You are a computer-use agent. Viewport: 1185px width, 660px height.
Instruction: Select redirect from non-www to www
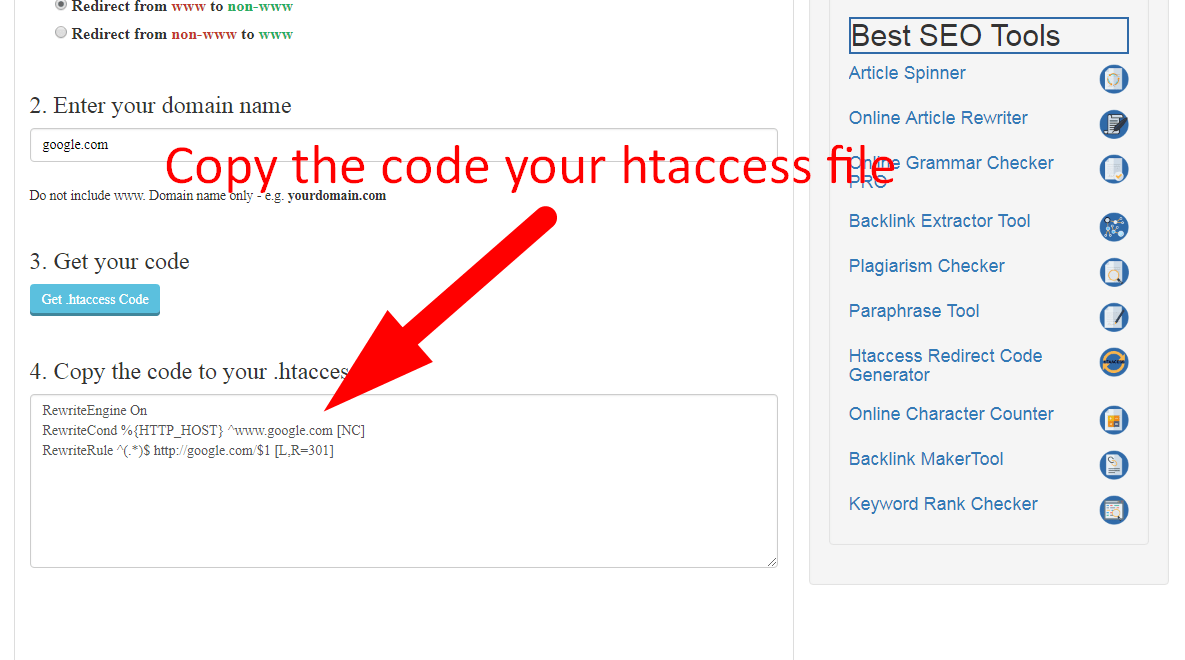[x=60, y=32]
